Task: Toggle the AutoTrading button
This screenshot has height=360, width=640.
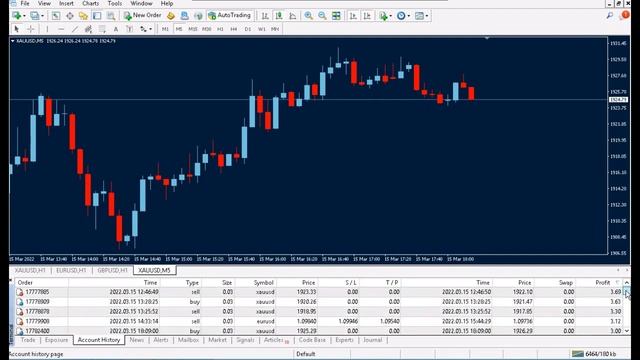Action: [x=229, y=16]
